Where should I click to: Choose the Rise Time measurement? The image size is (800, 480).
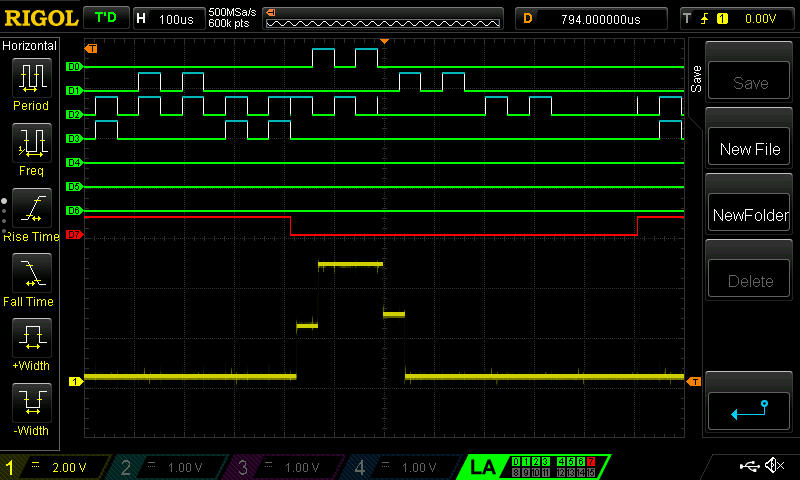pos(31,208)
